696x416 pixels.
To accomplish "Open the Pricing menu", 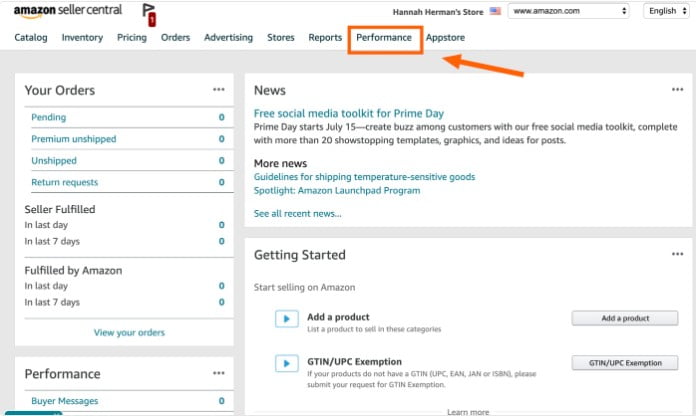I will click(132, 38).
